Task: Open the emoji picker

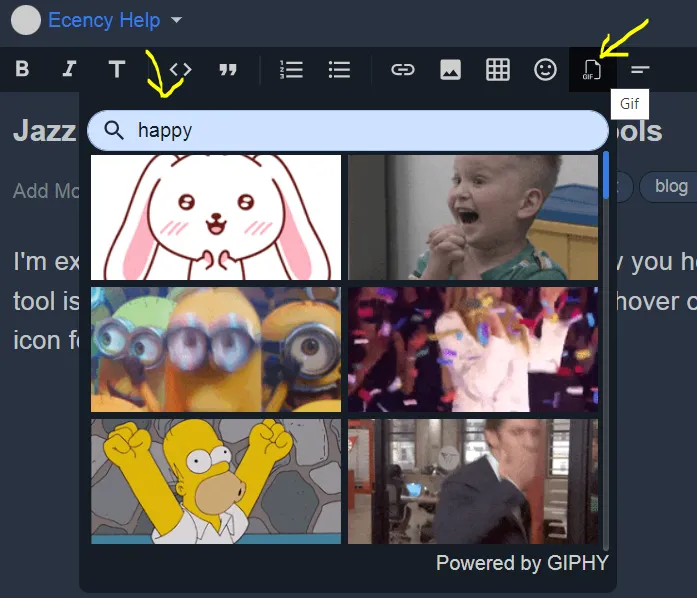Action: (545, 69)
